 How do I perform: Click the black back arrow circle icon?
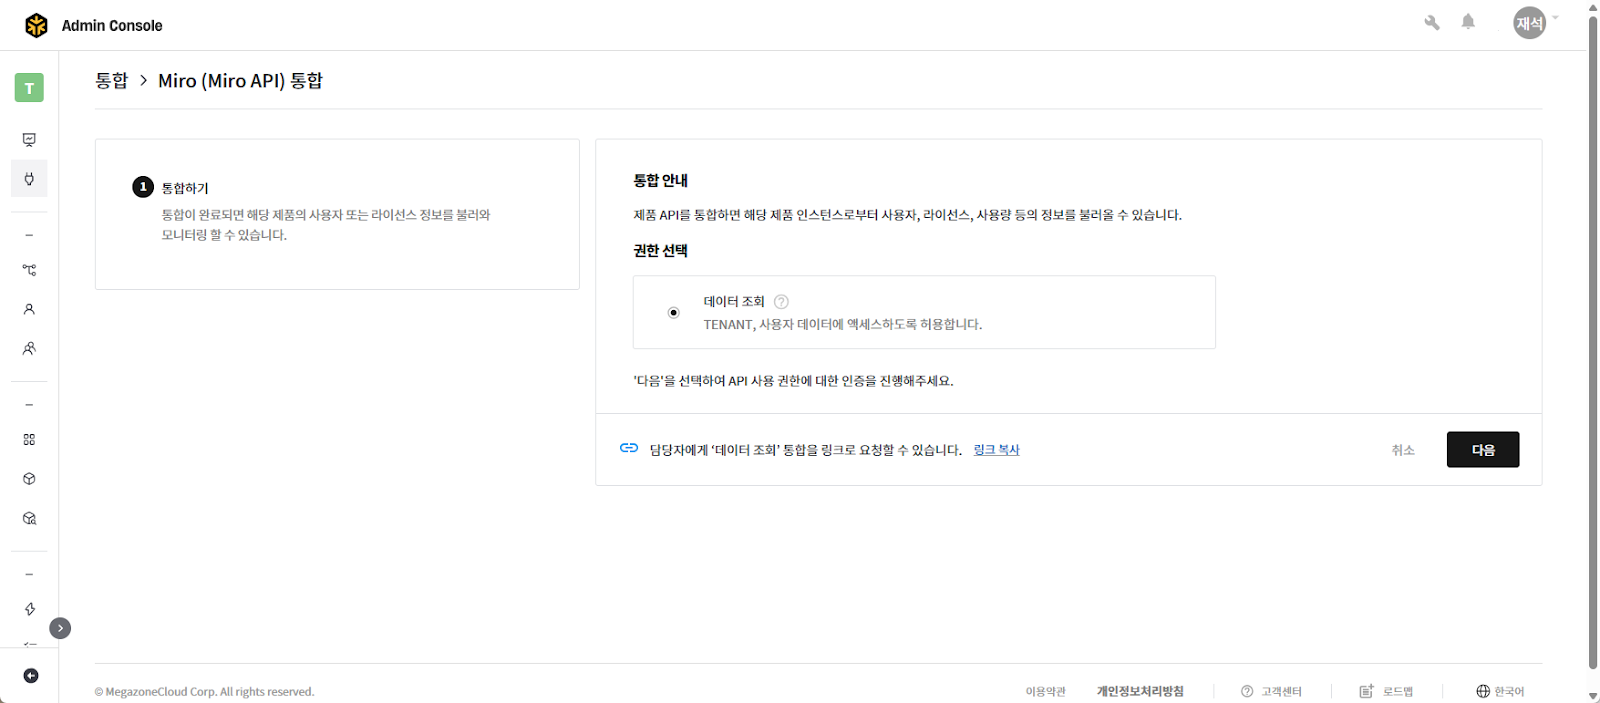pos(31,676)
